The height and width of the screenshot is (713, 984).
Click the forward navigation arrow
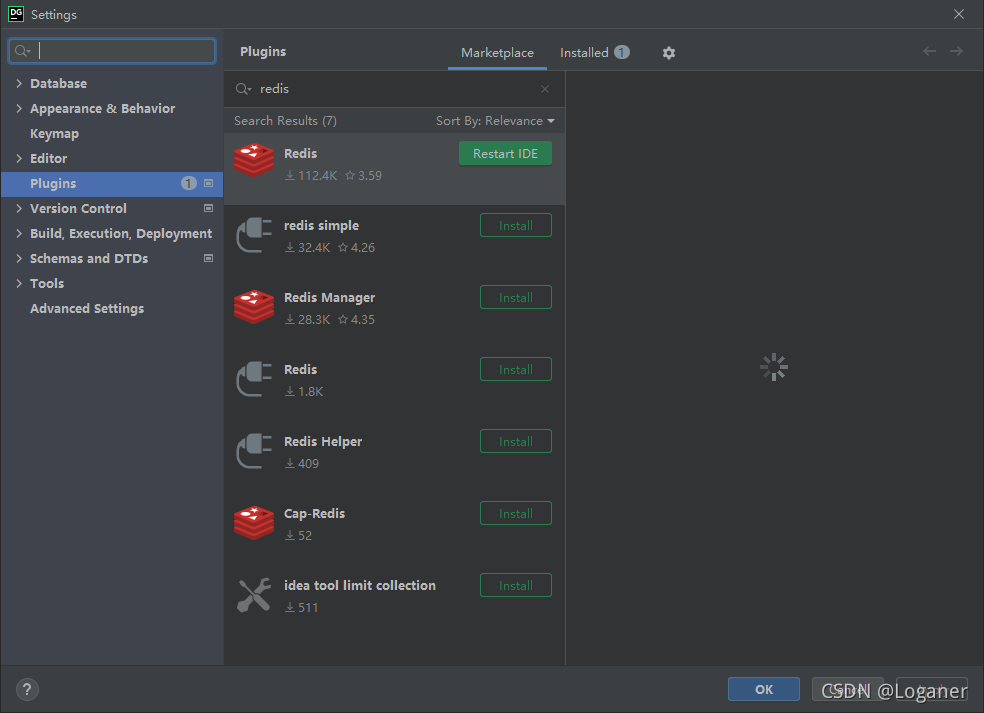pyautogui.click(x=956, y=51)
